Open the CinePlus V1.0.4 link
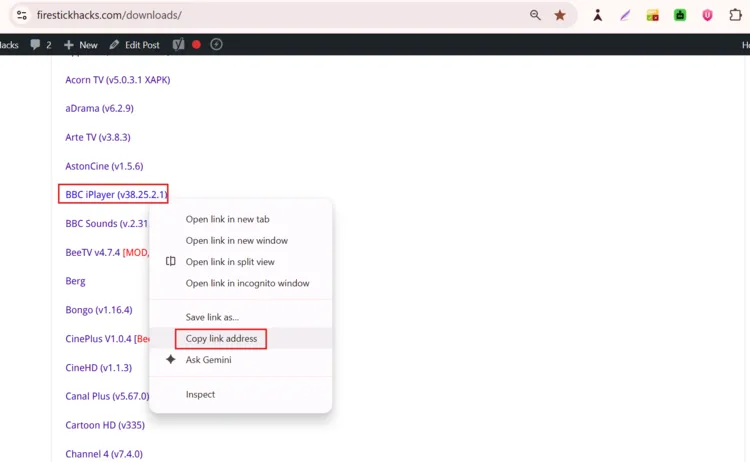 coord(107,339)
